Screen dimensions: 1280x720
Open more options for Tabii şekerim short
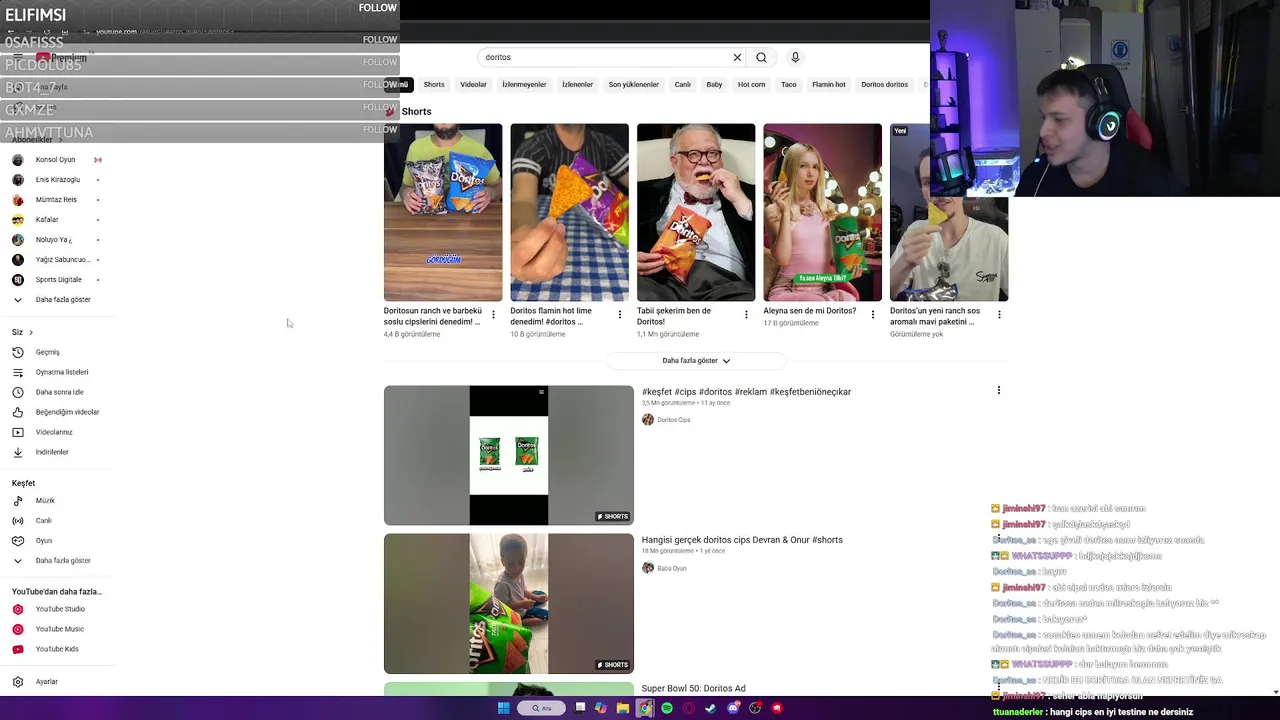(x=746, y=315)
